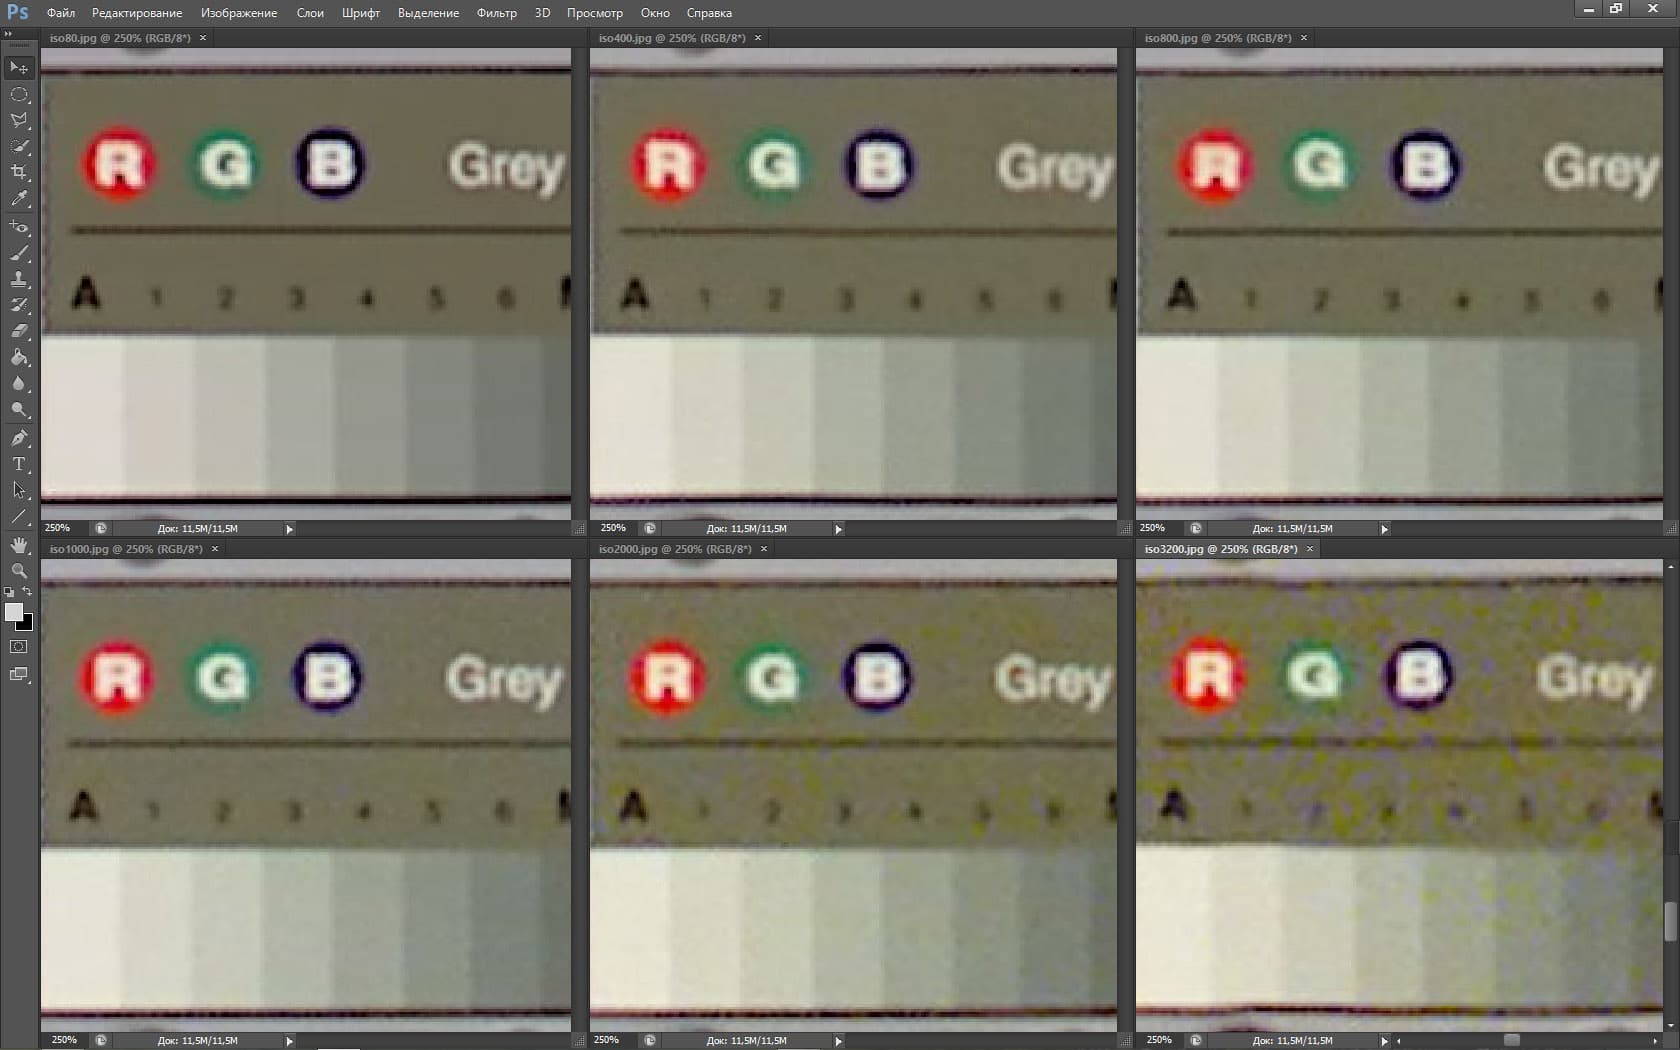
Task: Reset default foreground and background colors
Action: click(x=10, y=592)
